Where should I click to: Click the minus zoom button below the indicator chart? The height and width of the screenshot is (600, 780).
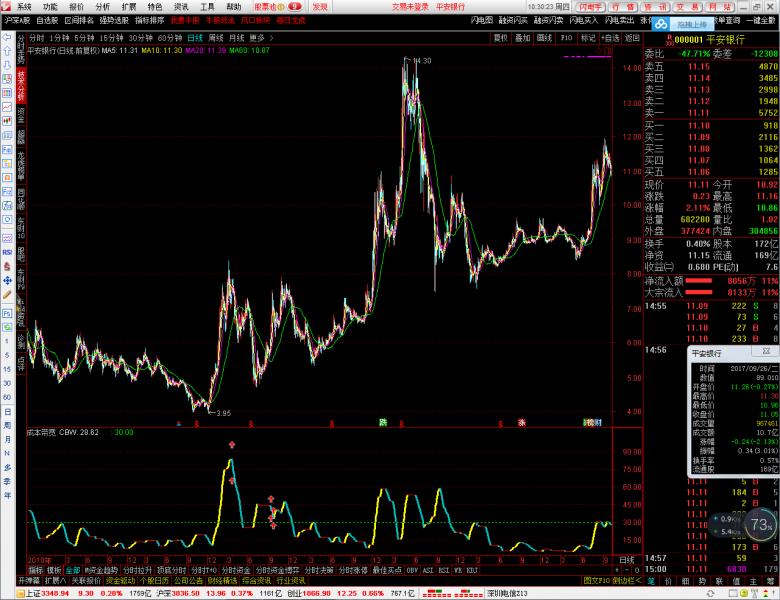point(627,570)
